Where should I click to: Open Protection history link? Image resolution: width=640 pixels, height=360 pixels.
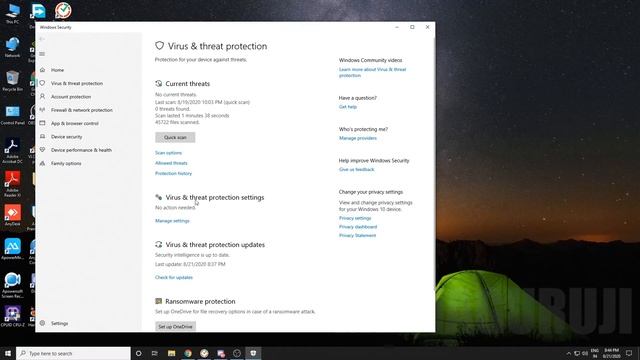point(173,173)
